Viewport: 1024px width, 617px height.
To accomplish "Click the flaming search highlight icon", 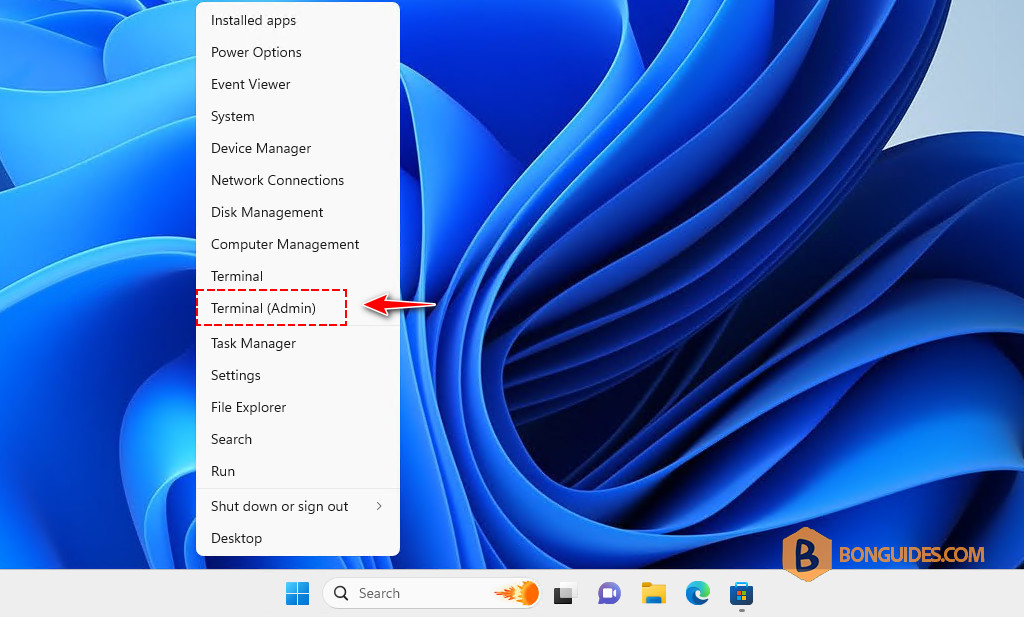I will tap(517, 593).
